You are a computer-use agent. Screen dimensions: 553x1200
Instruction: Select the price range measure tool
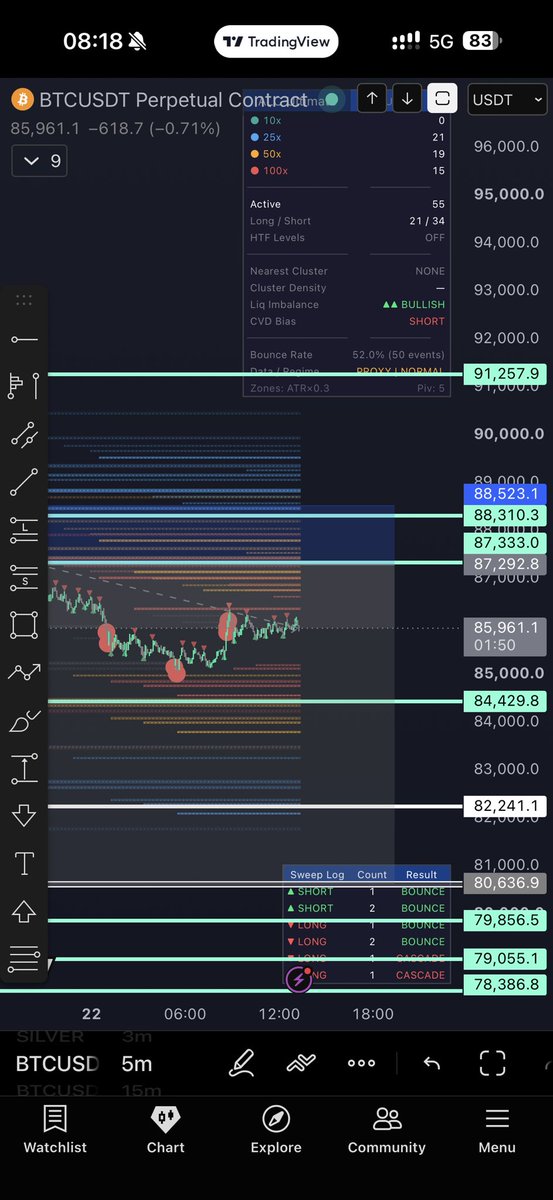tap(24, 768)
